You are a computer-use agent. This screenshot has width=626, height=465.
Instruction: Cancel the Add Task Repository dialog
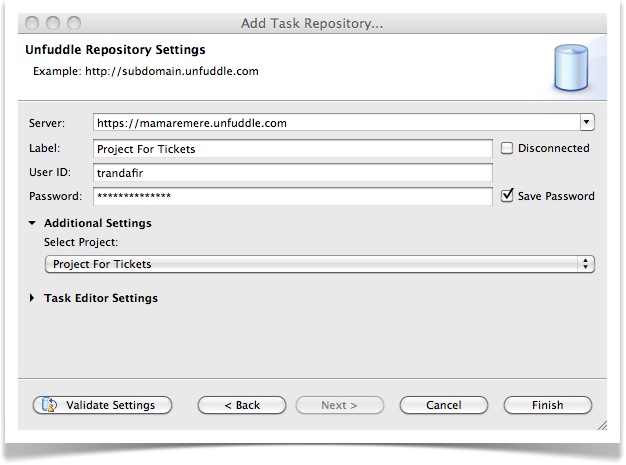[x=444, y=405]
